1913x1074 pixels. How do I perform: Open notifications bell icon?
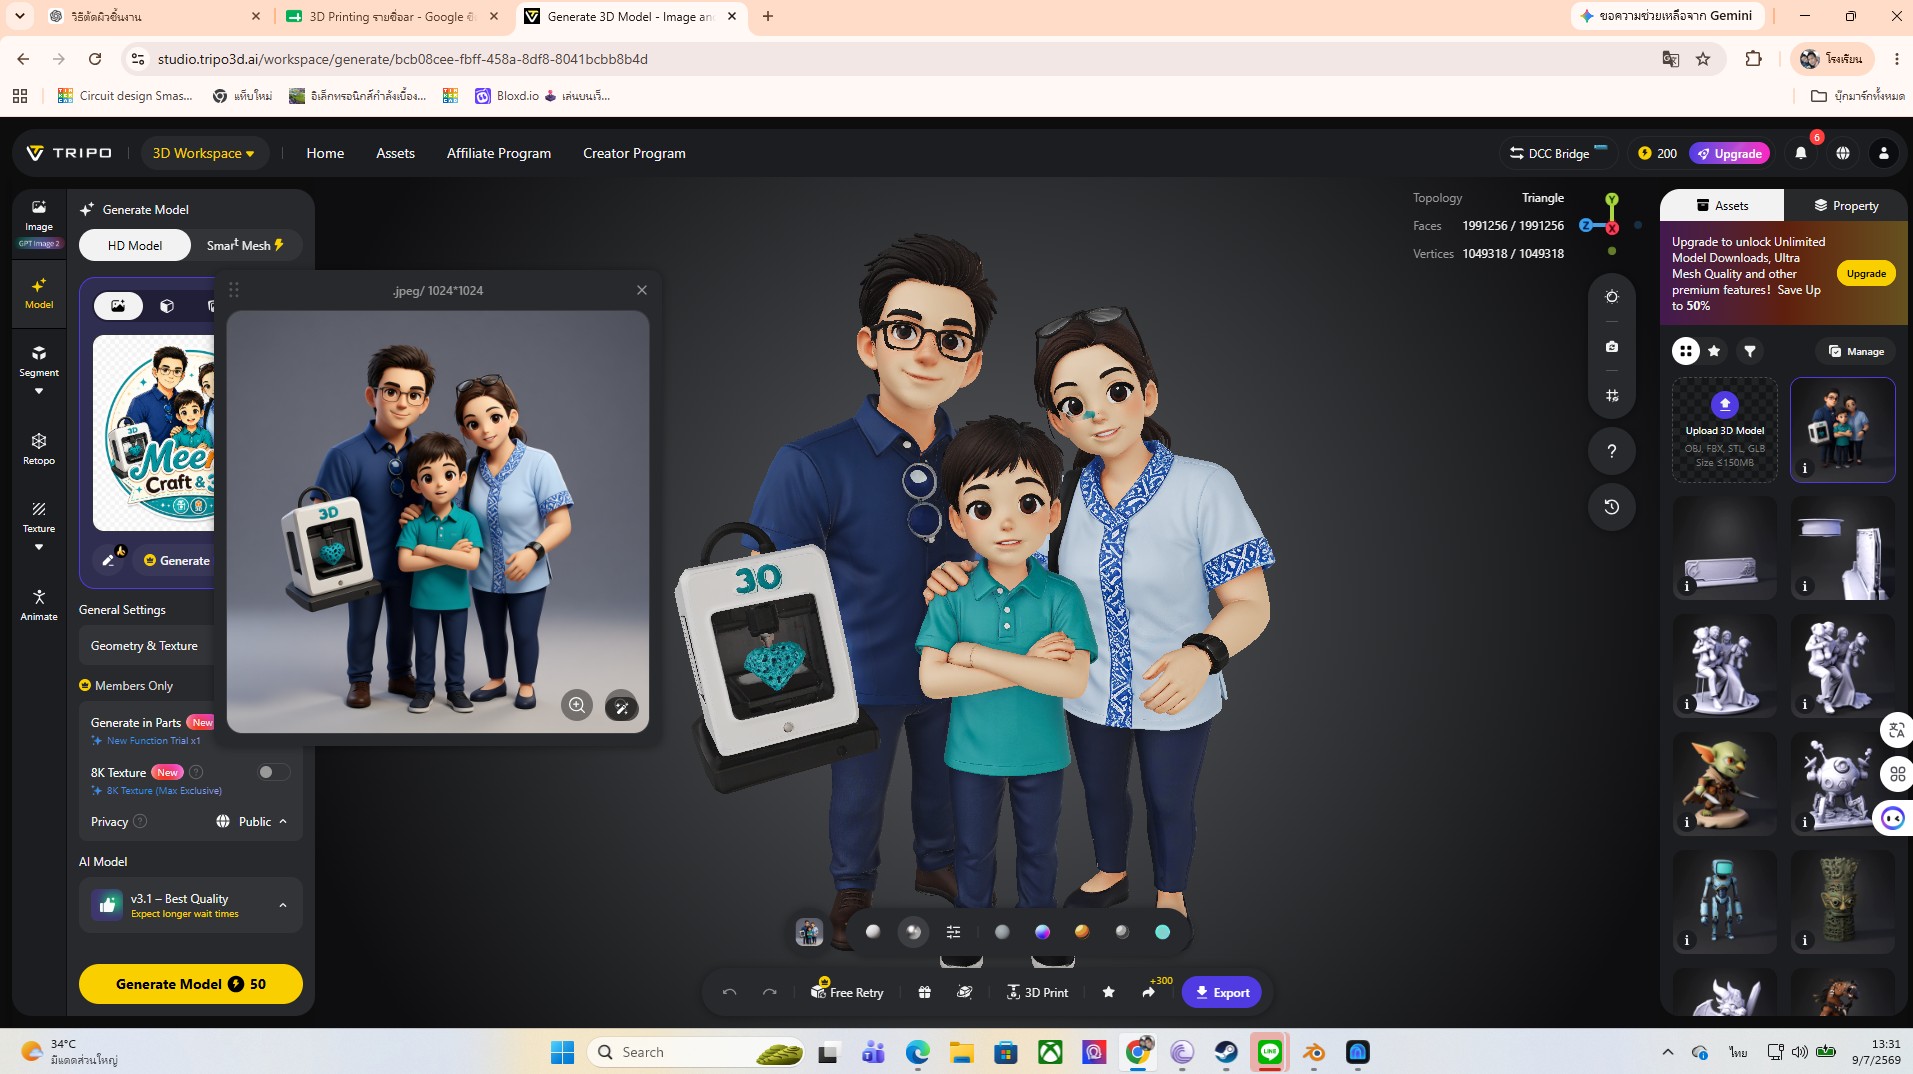[1801, 153]
